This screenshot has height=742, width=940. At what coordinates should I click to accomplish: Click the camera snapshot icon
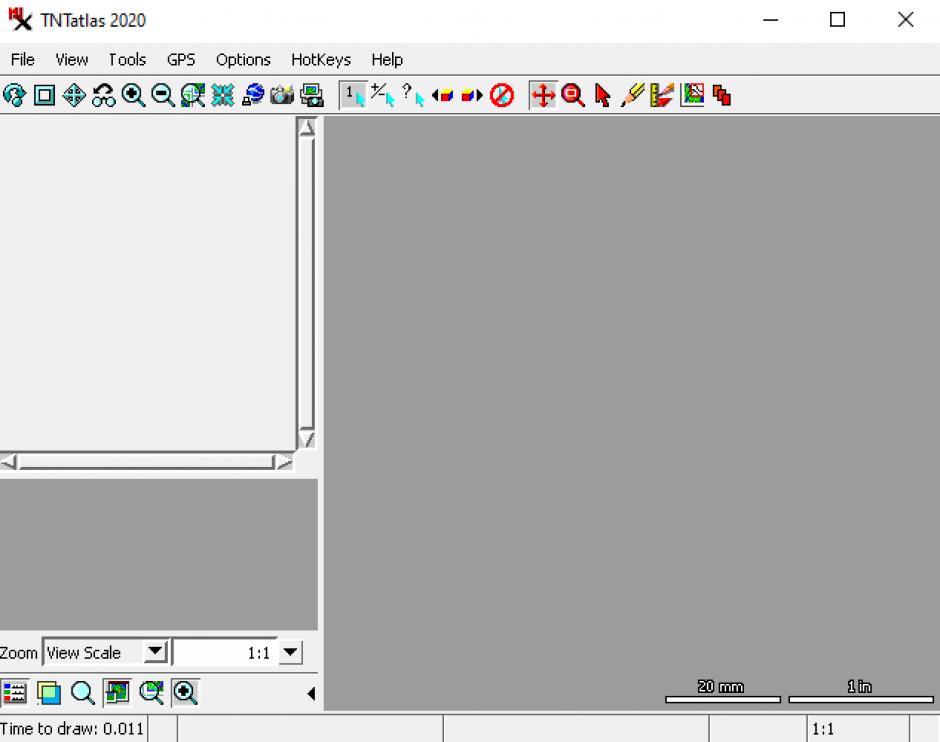282,95
